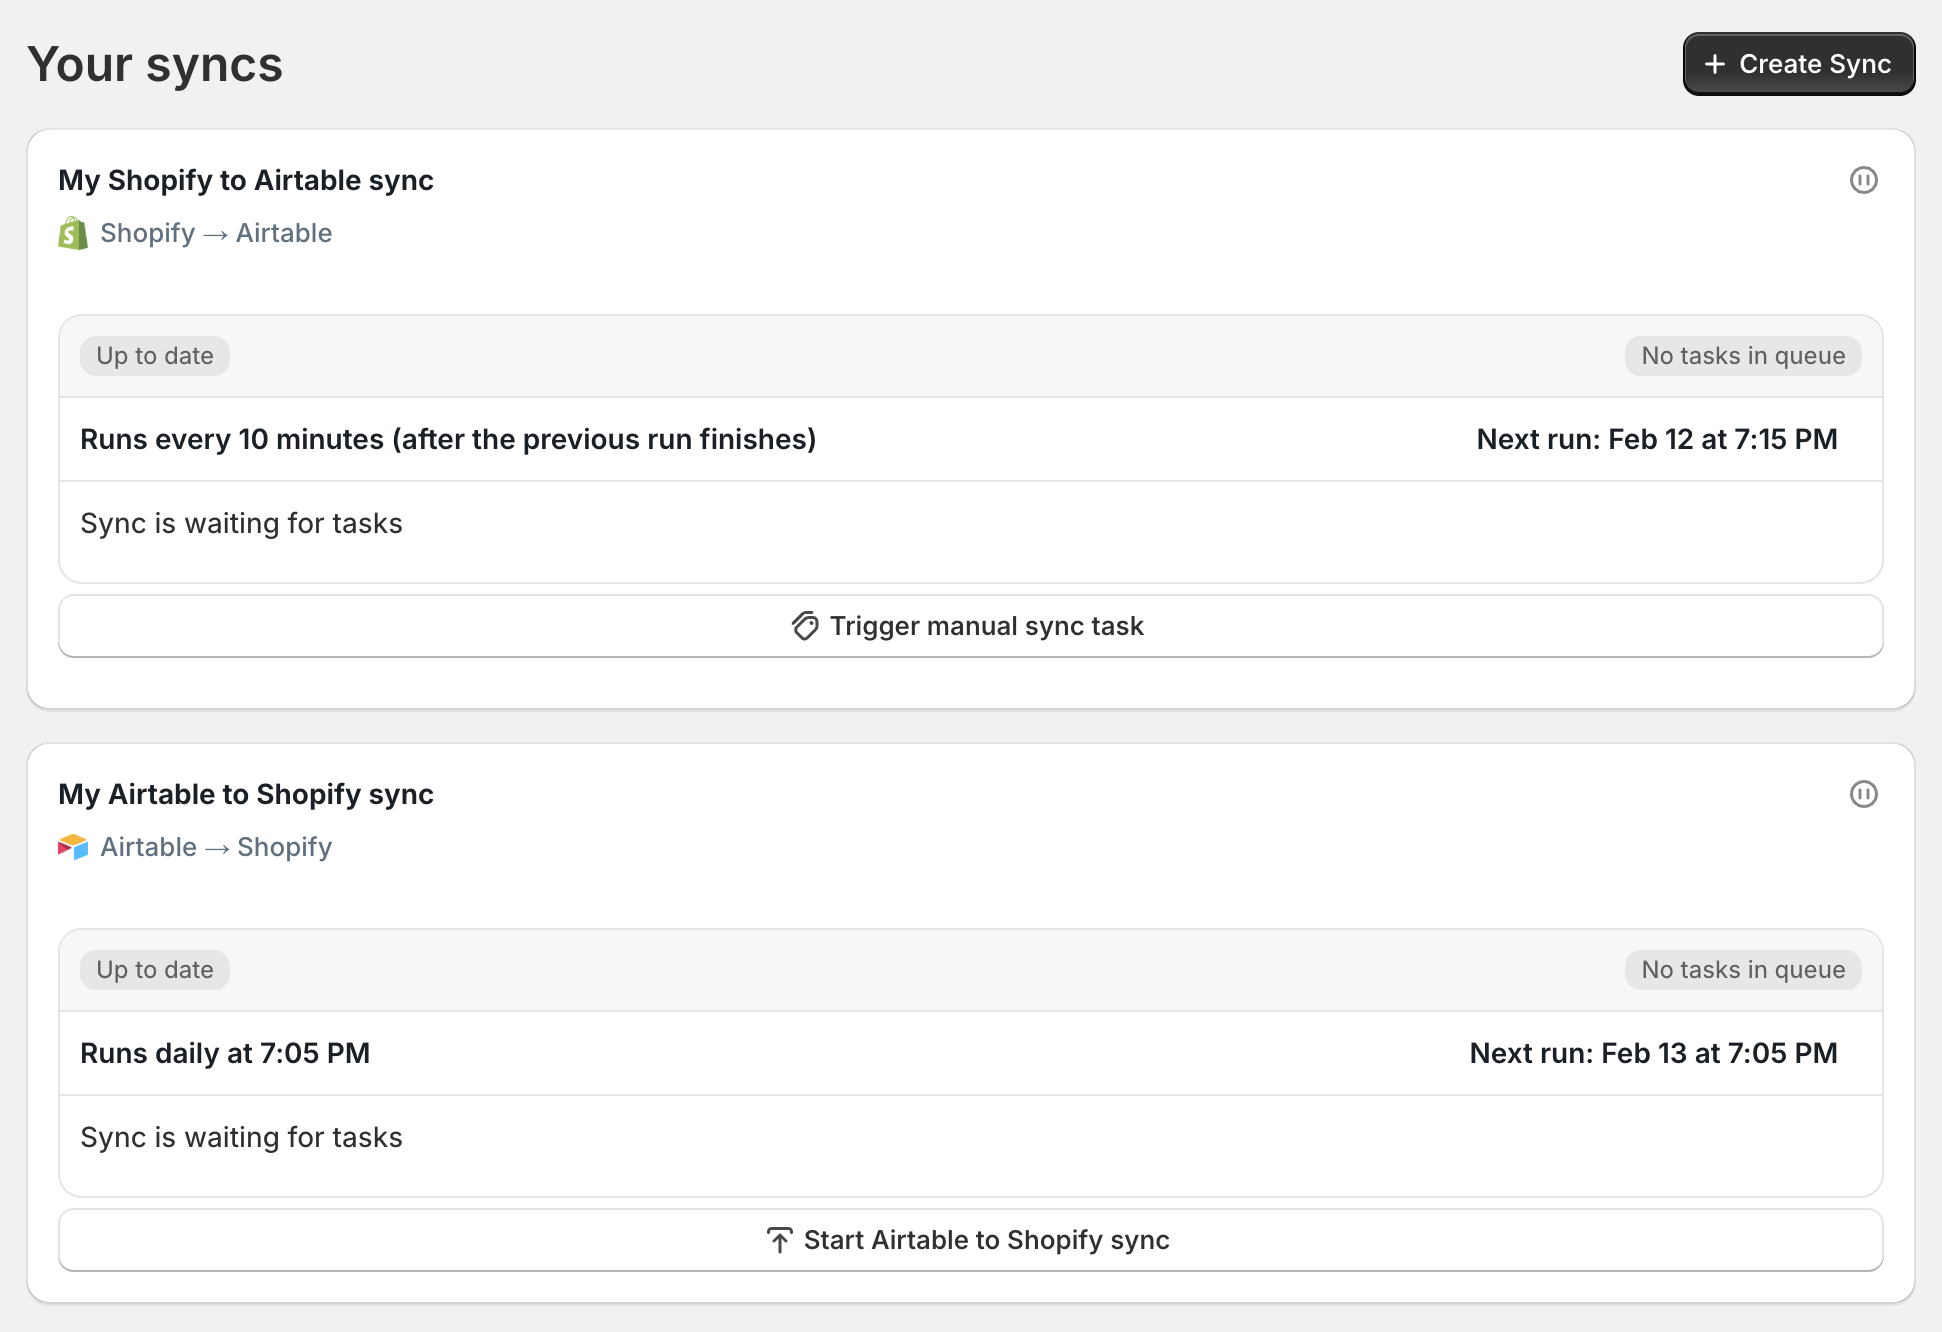The width and height of the screenshot is (1942, 1332).
Task: Click the plus icon in Create Sync
Action: 1715,64
